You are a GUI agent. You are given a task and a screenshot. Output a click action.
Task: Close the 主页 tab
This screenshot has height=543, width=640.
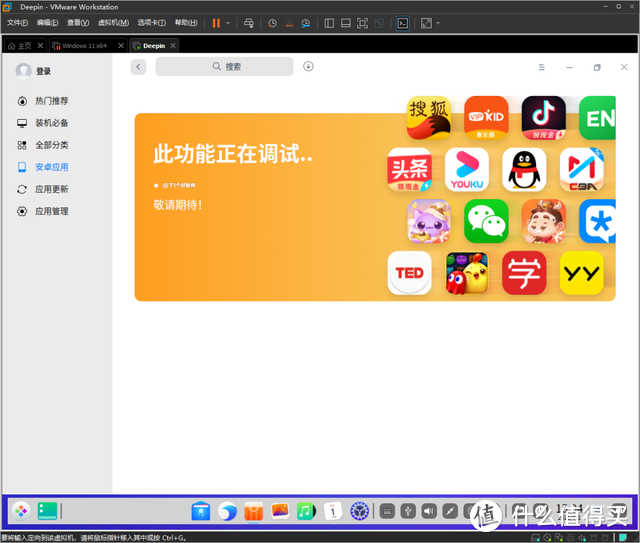(40, 46)
